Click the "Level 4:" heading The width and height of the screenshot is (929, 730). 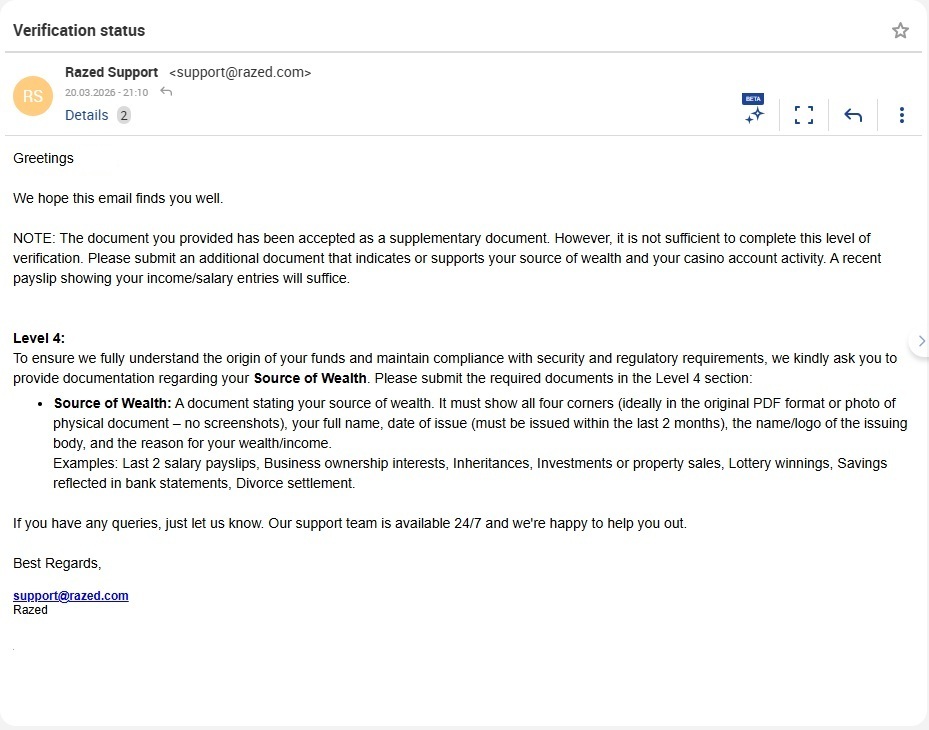coord(39,339)
